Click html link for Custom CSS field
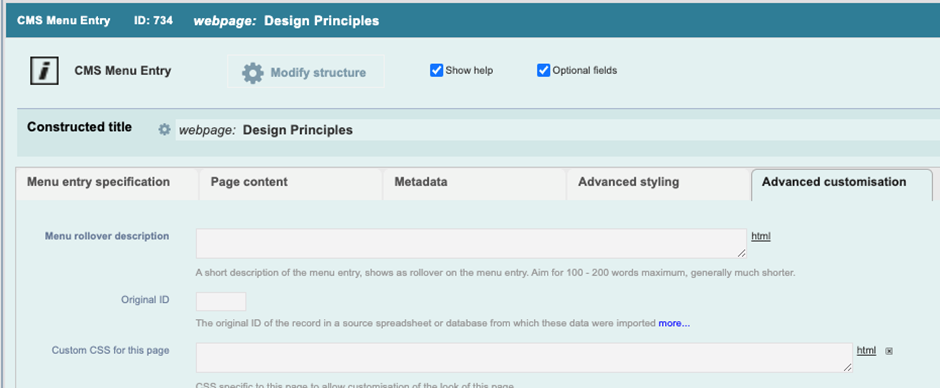 (x=866, y=350)
